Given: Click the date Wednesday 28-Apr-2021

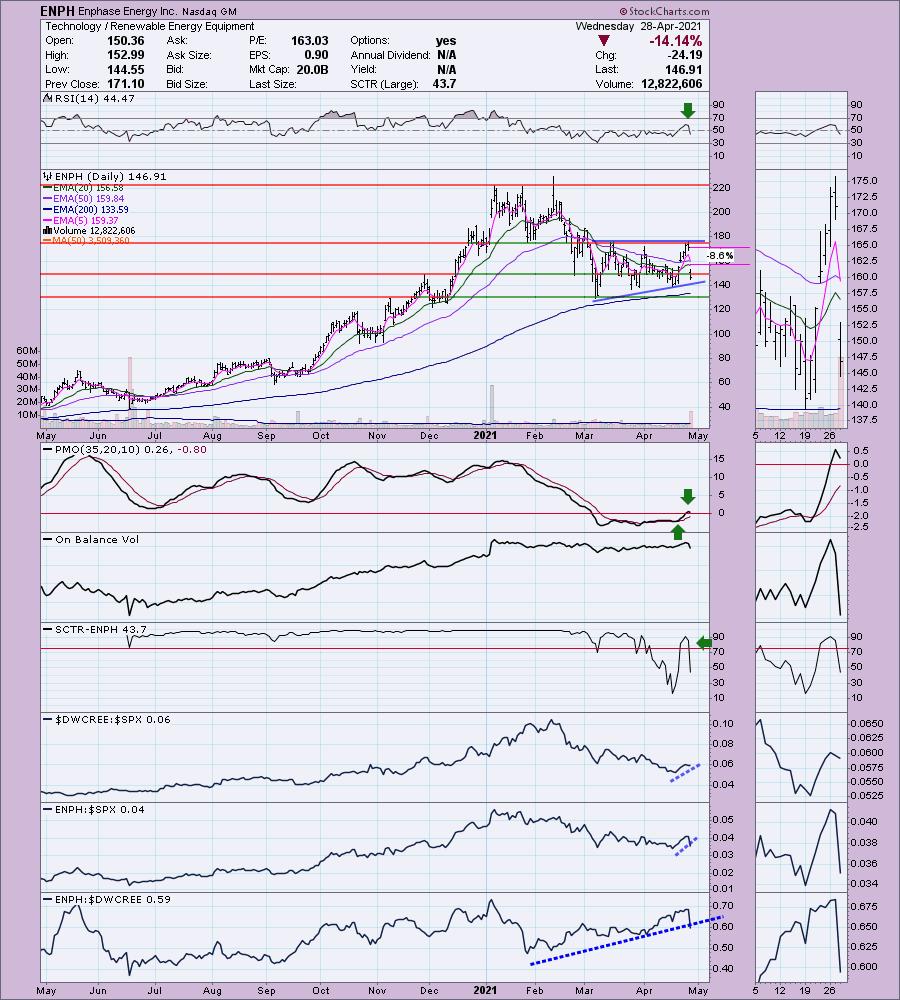Looking at the screenshot, I should click(x=638, y=26).
